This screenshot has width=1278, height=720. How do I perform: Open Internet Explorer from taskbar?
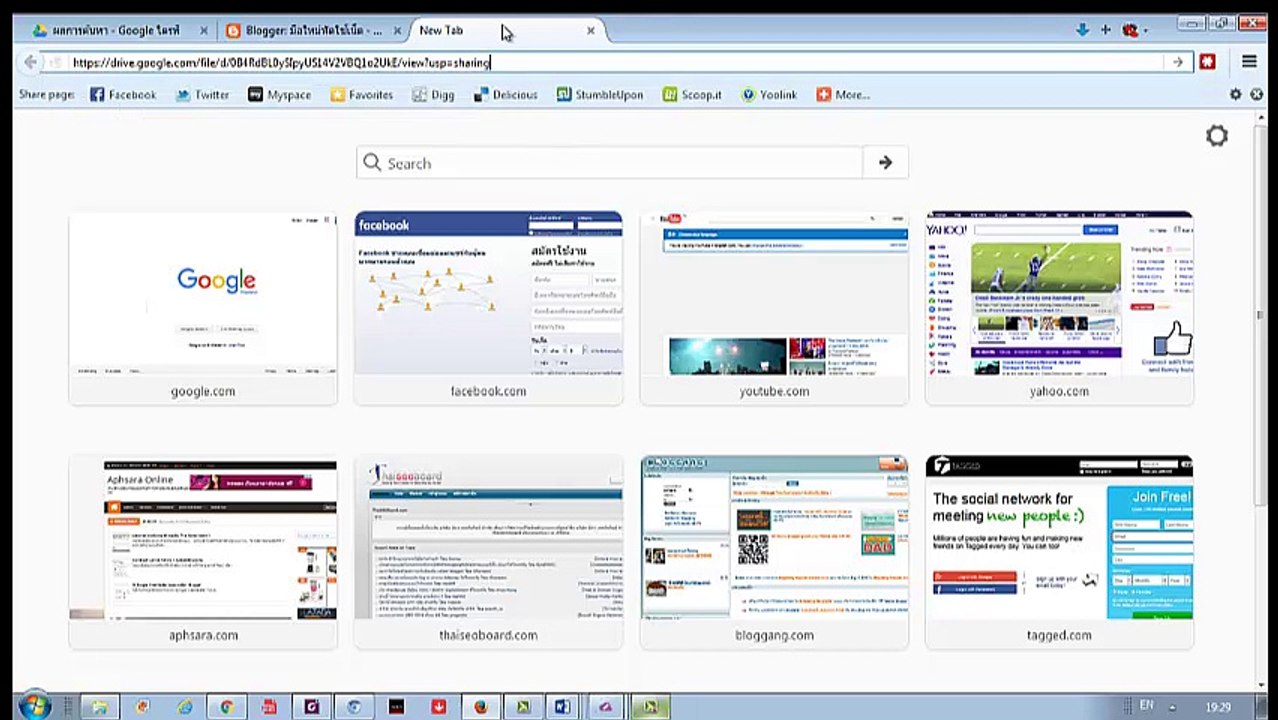[x=184, y=707]
